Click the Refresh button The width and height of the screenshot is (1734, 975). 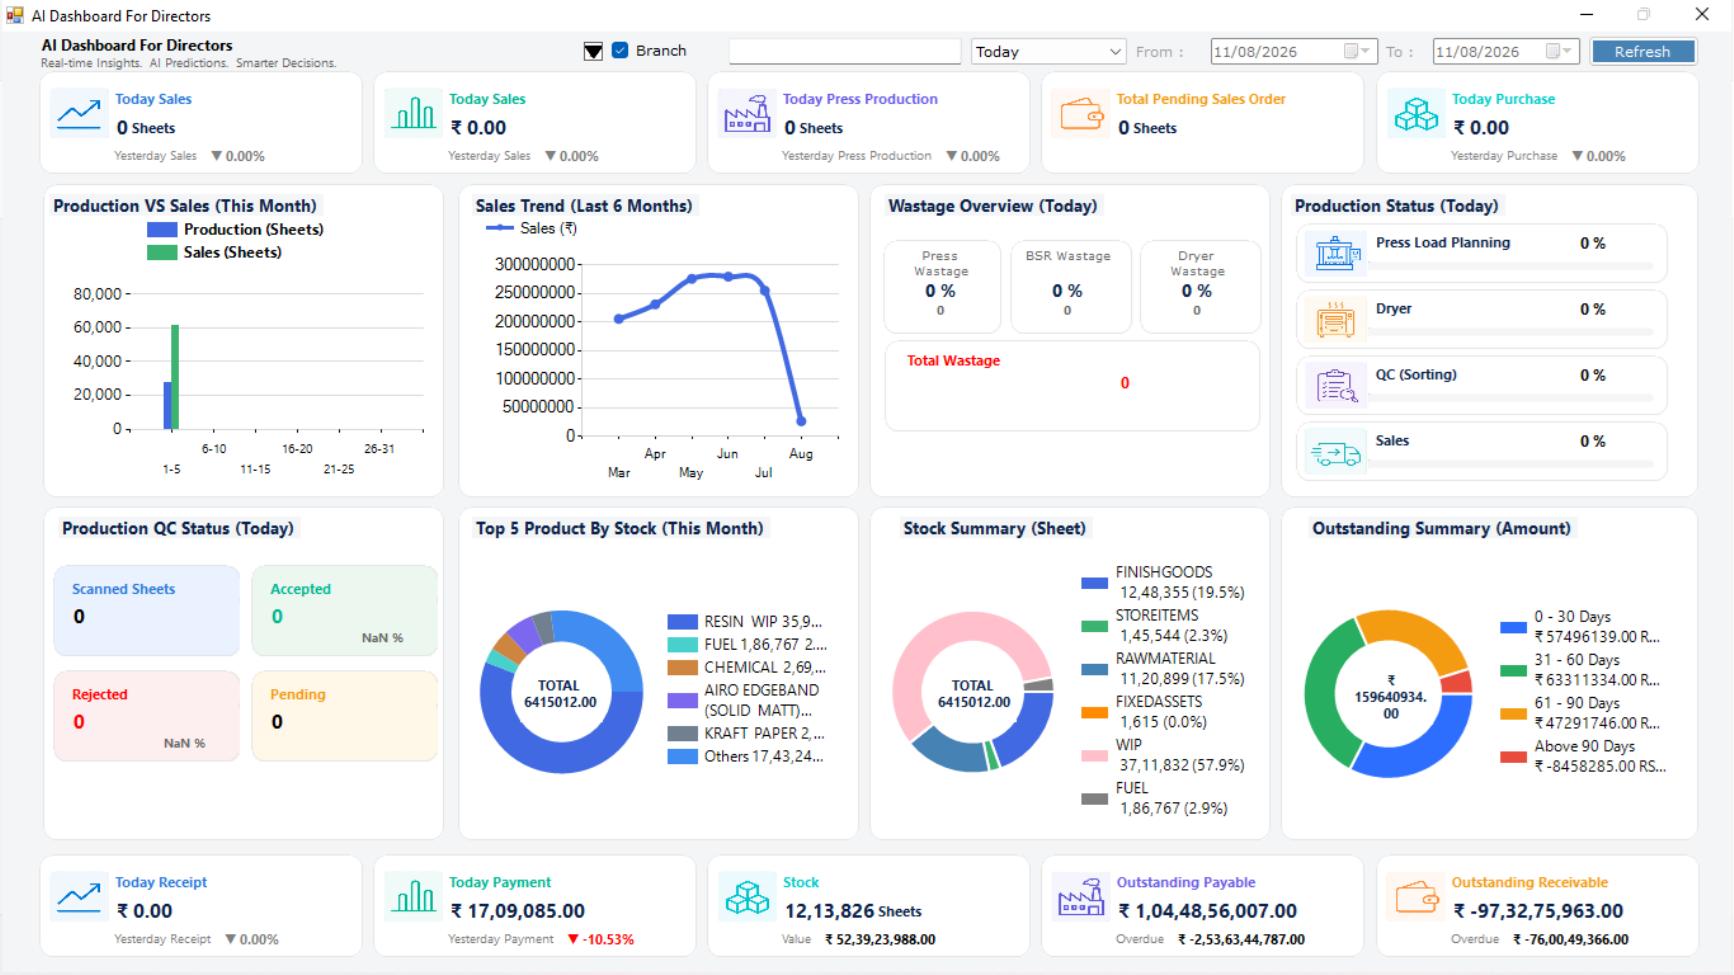(1643, 52)
